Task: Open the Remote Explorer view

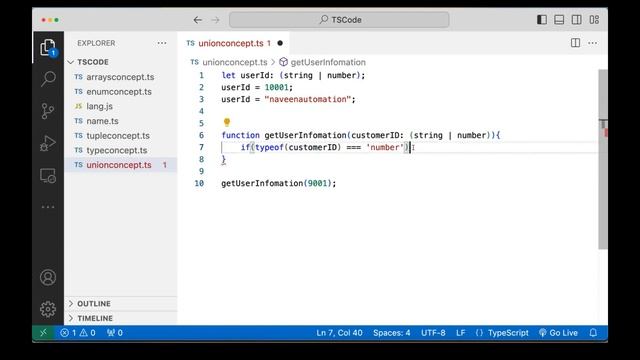Action: (48, 176)
